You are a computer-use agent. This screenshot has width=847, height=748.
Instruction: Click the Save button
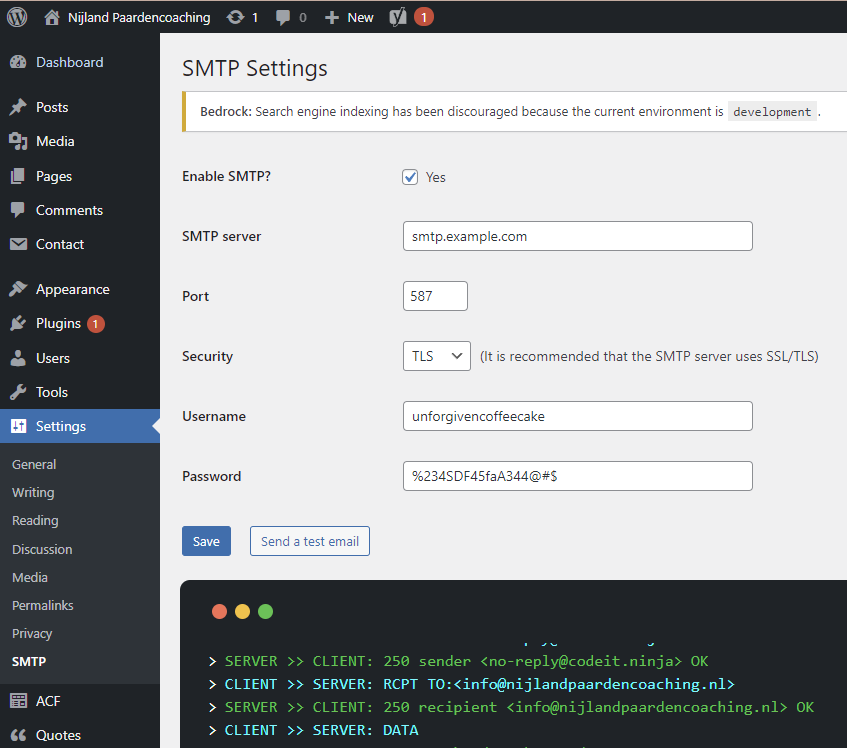pos(206,541)
